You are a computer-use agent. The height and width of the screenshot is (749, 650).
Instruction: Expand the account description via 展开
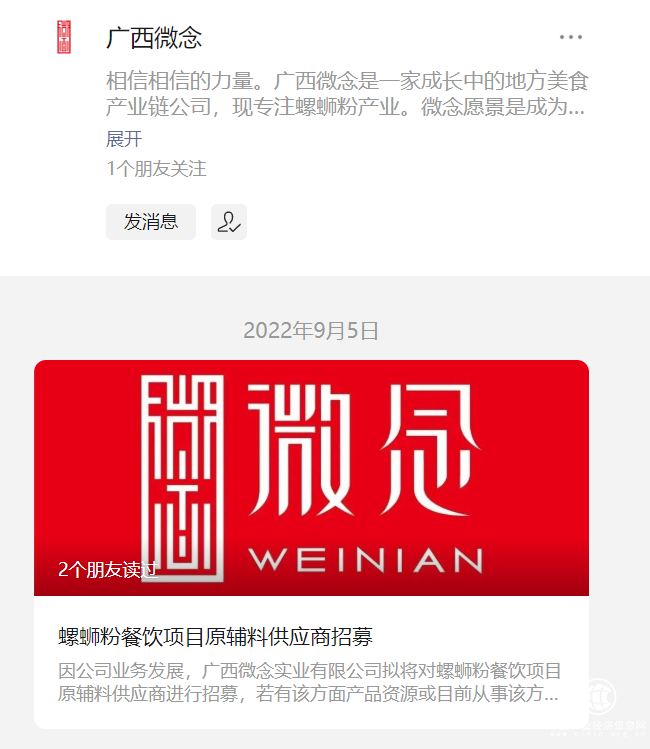pos(124,139)
